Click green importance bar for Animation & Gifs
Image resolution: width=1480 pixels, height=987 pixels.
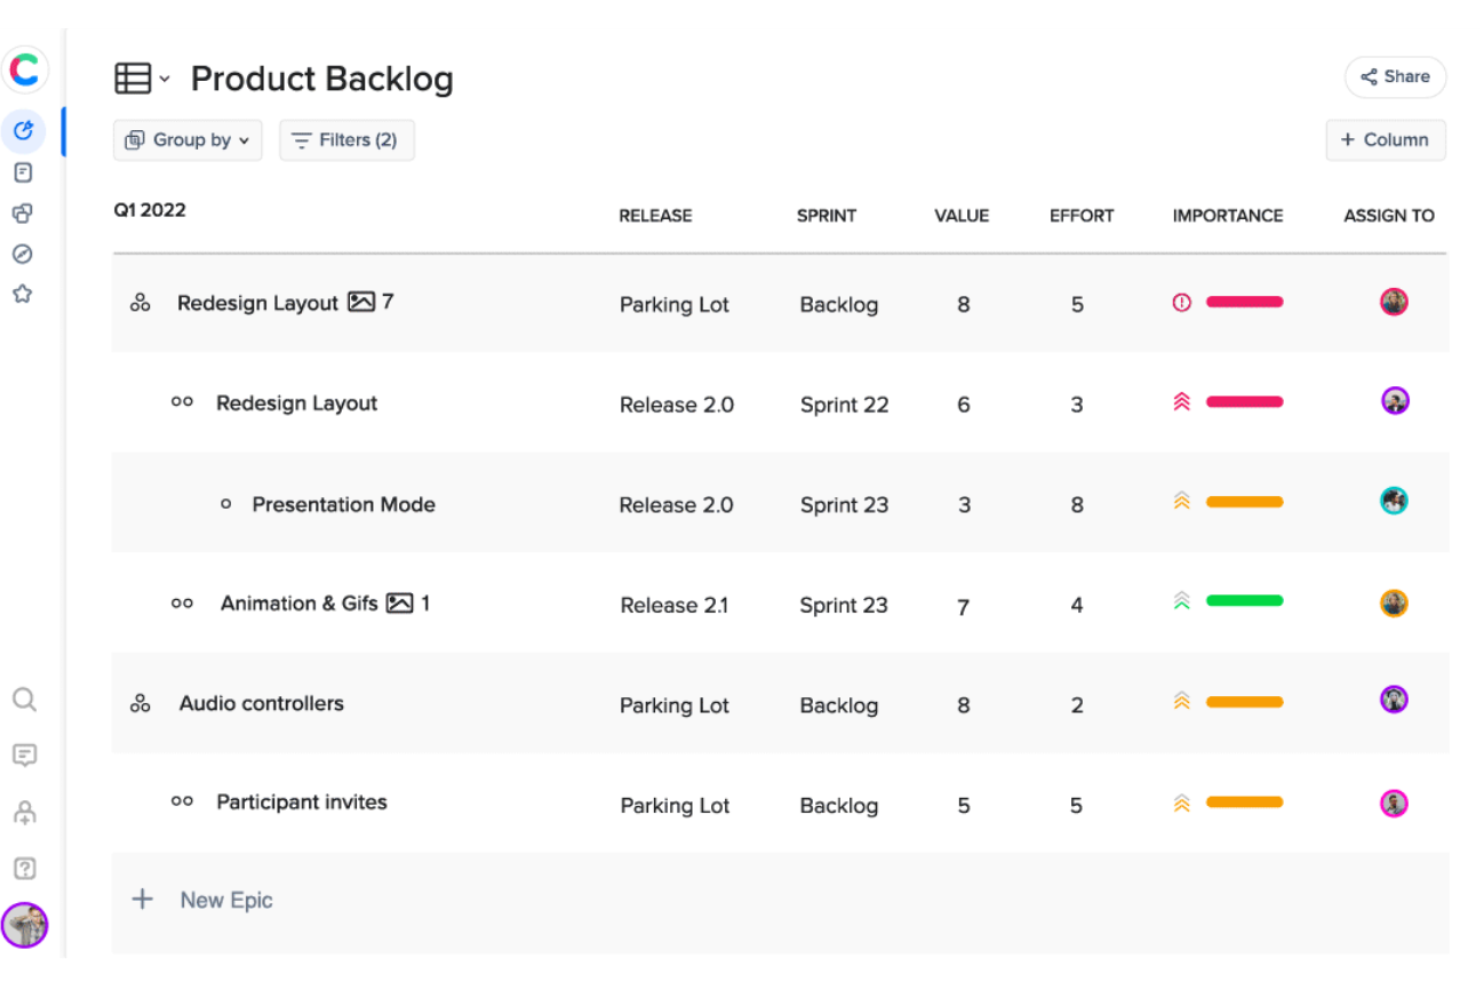point(1244,601)
